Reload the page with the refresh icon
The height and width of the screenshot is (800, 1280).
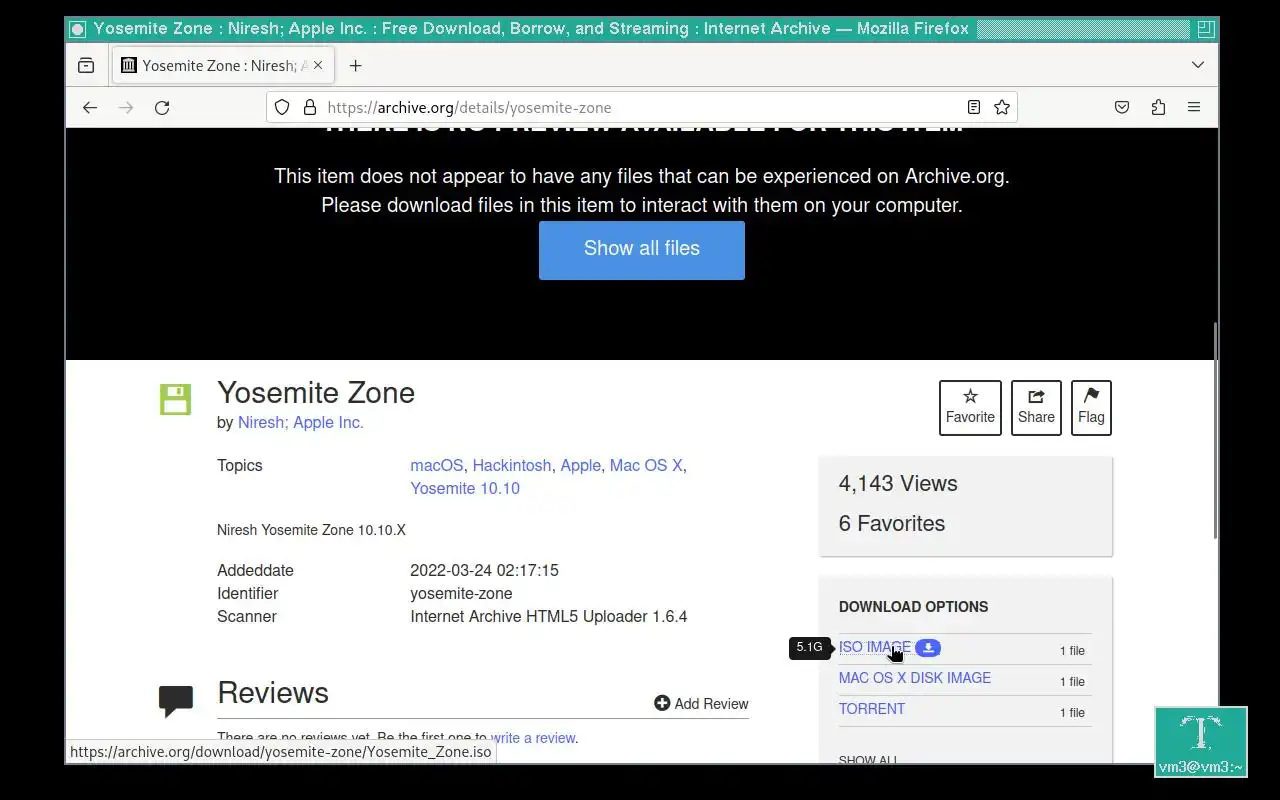[x=162, y=107]
